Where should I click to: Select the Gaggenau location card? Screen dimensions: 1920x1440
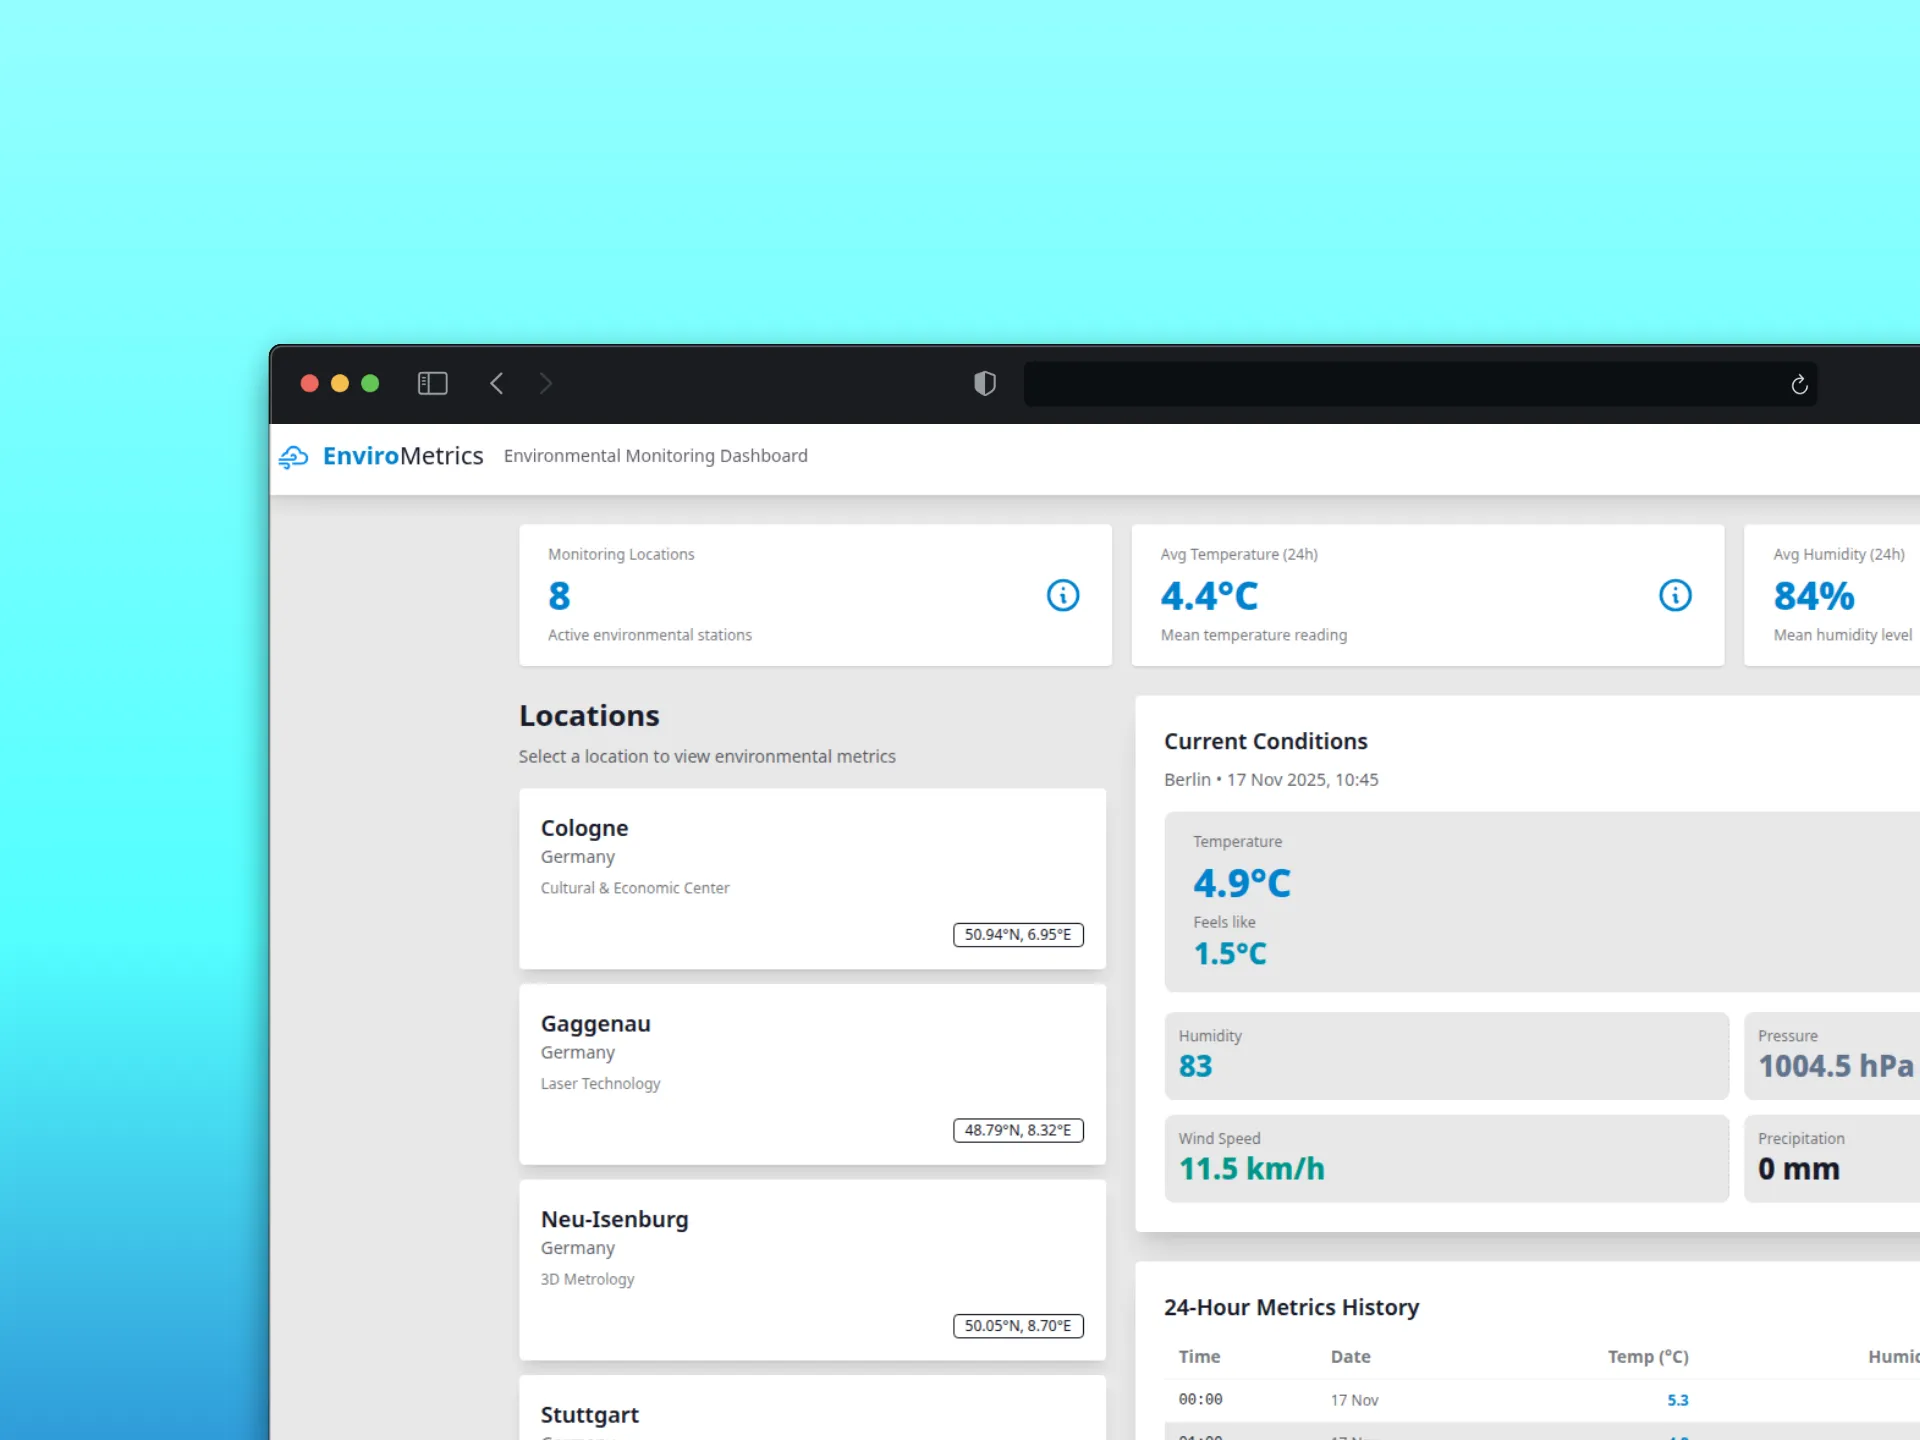click(x=812, y=1074)
